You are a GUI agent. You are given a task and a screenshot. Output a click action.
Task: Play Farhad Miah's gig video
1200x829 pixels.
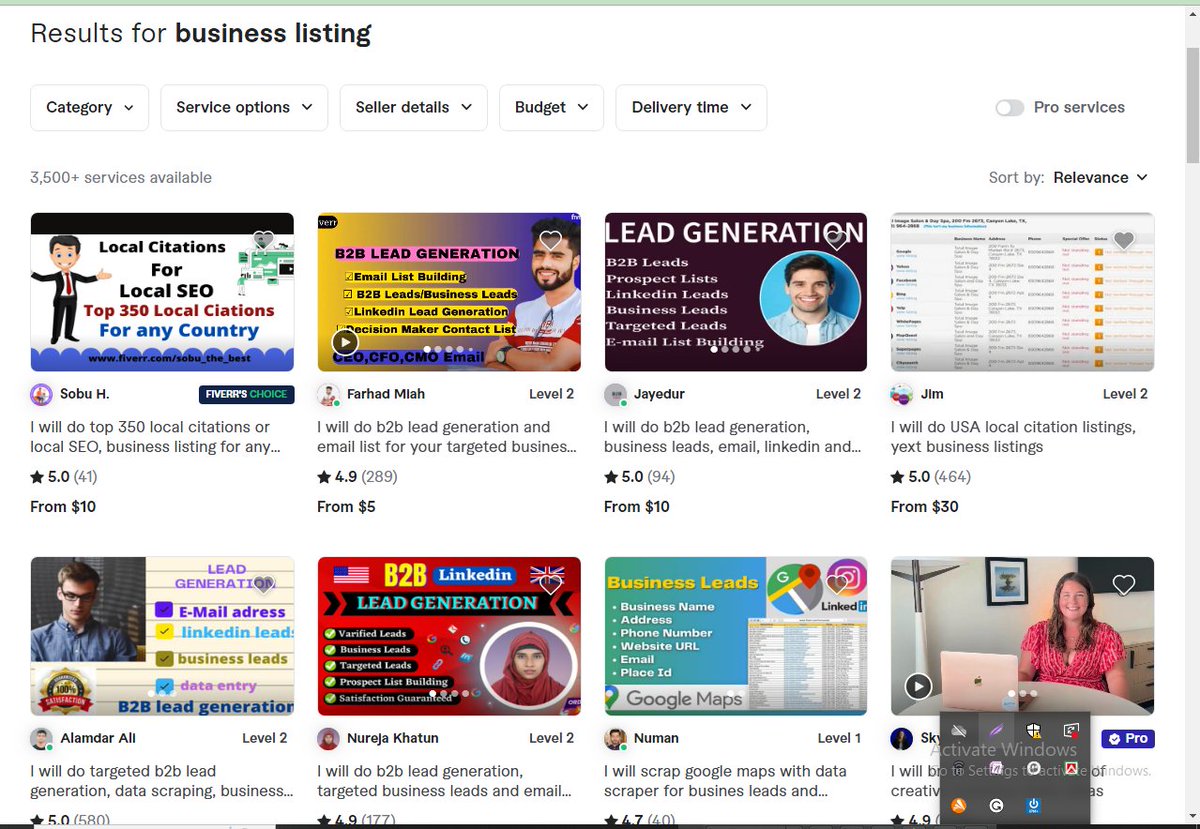345,342
